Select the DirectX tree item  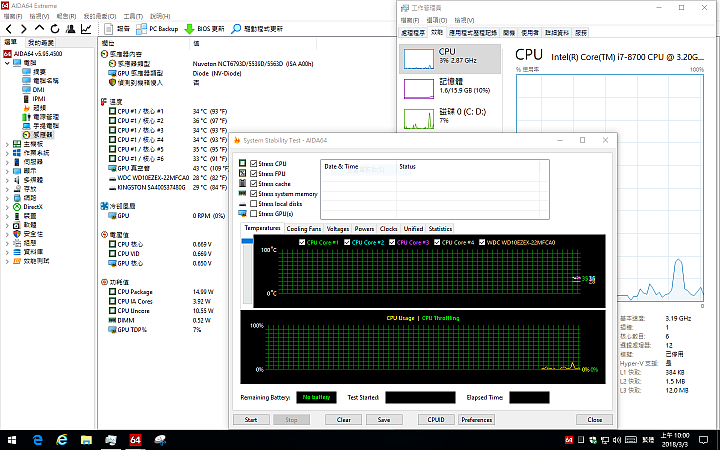click(x=31, y=207)
